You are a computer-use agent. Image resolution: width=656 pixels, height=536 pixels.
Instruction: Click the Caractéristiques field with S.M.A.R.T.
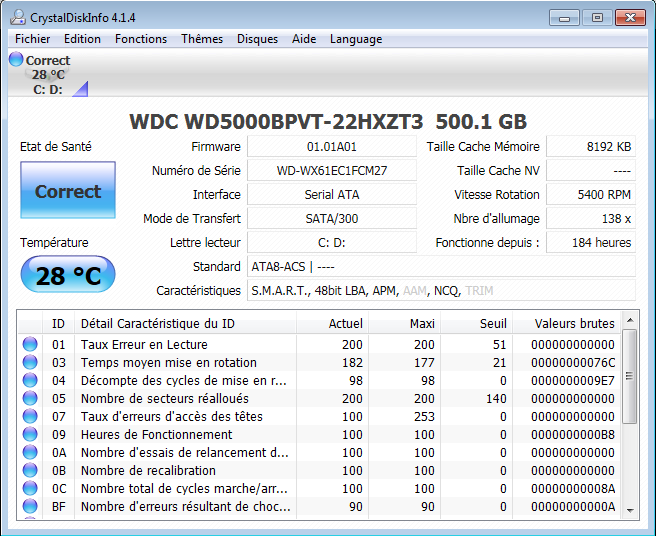click(x=441, y=290)
